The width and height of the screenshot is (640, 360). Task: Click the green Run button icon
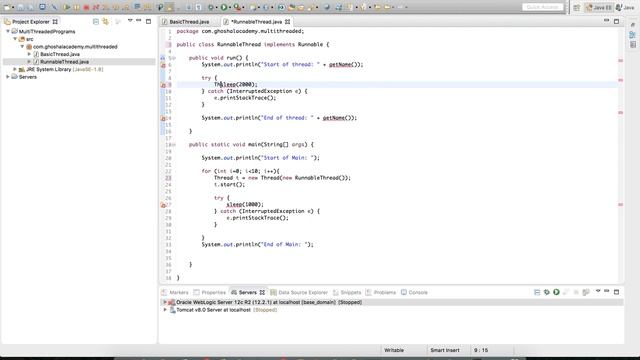[224, 7]
